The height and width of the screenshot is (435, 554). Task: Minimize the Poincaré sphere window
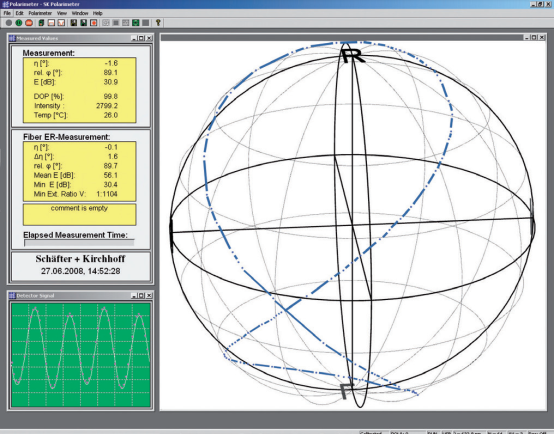coord(526,37)
